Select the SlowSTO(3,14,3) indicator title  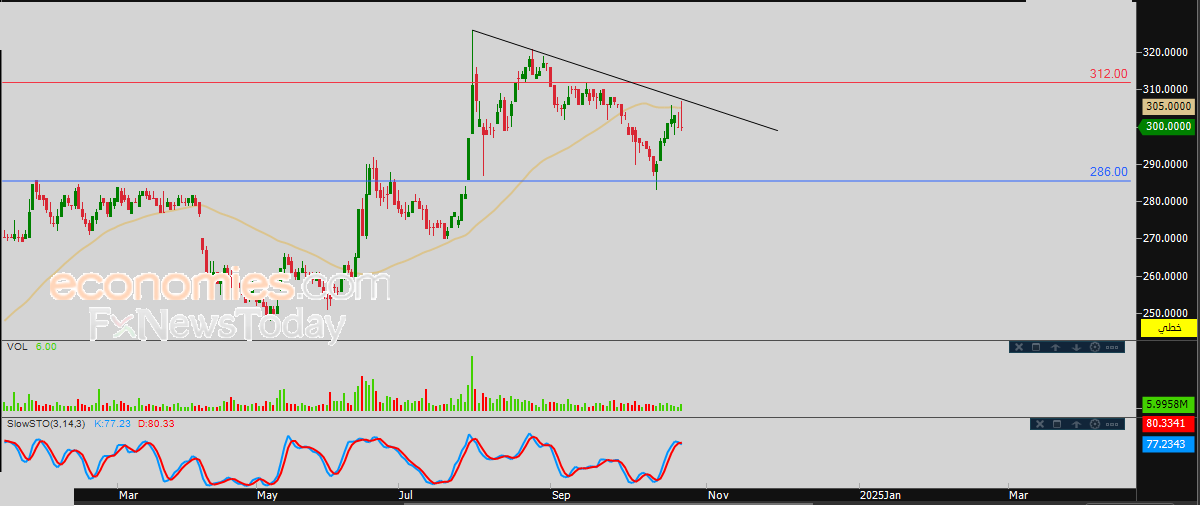(x=46, y=425)
